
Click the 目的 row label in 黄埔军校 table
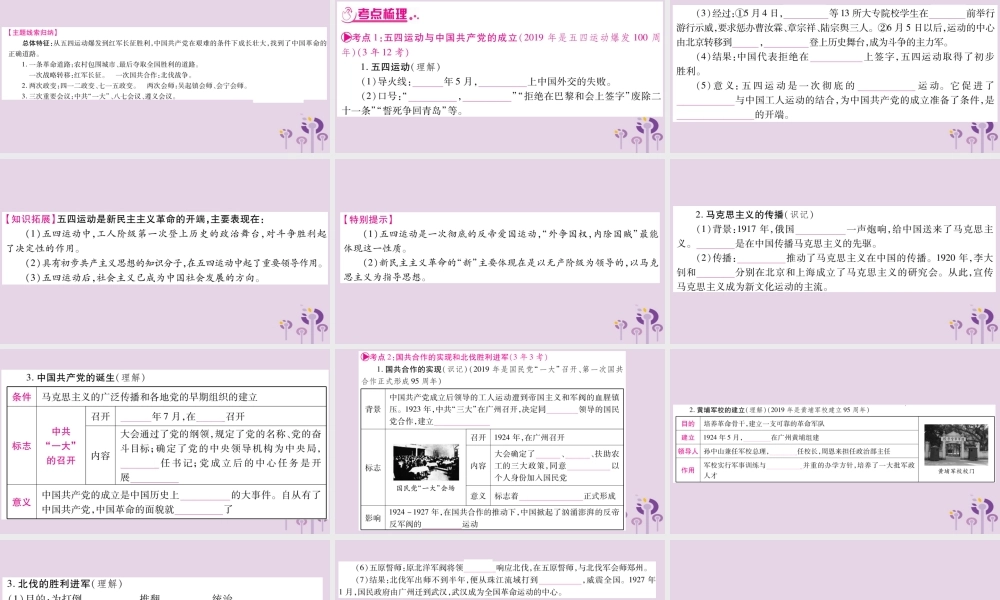tap(688, 423)
